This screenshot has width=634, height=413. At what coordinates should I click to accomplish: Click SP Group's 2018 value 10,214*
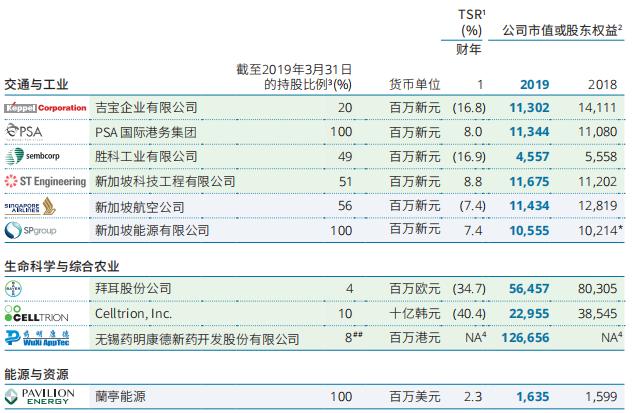click(x=600, y=230)
